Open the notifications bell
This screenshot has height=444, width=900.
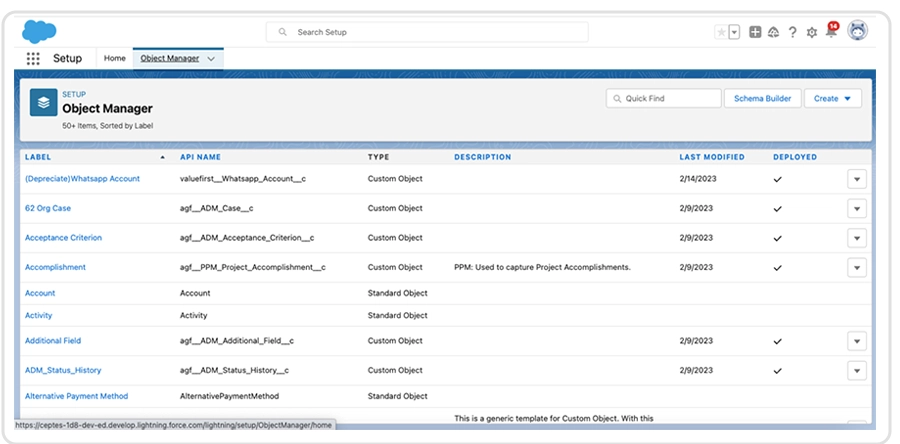[830, 32]
